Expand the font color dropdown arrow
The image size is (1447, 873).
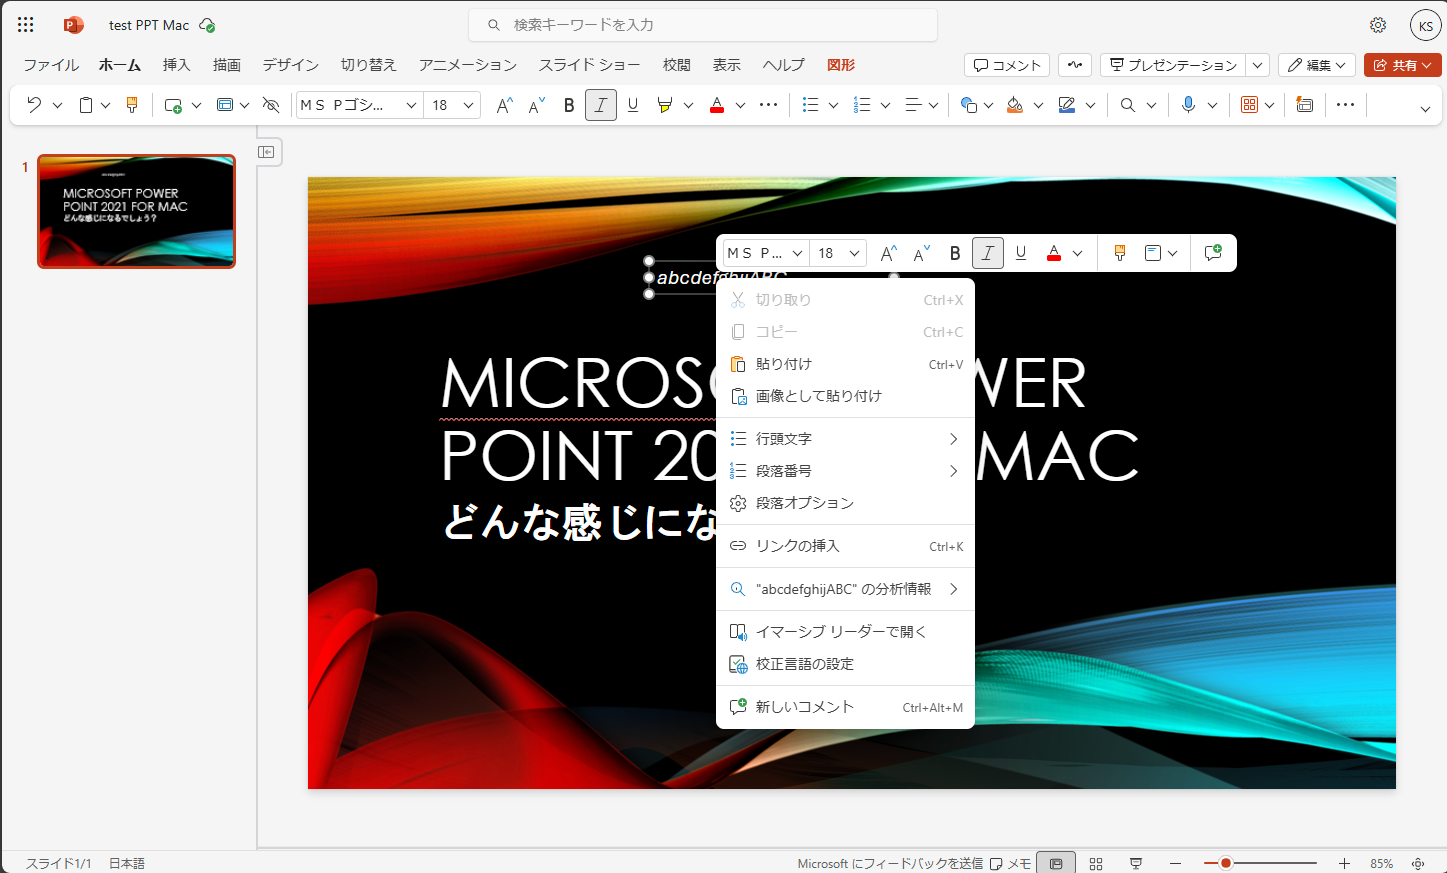[x=739, y=104]
